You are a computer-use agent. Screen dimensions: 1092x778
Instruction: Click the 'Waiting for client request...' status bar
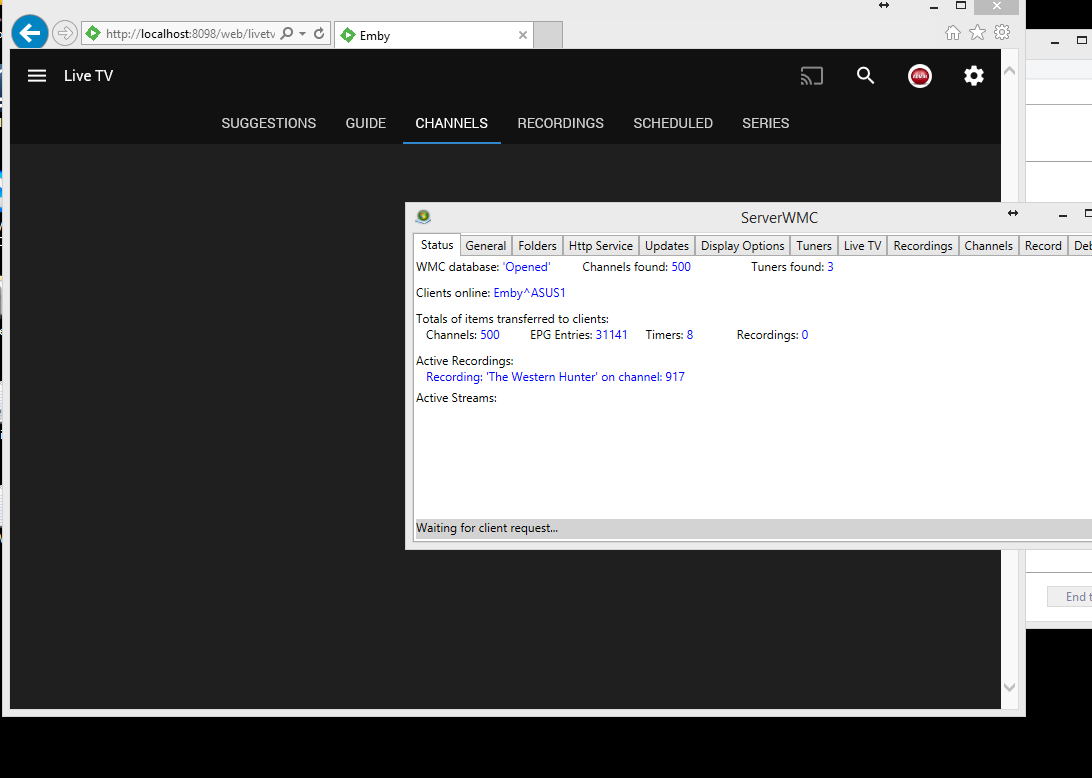[754, 528]
